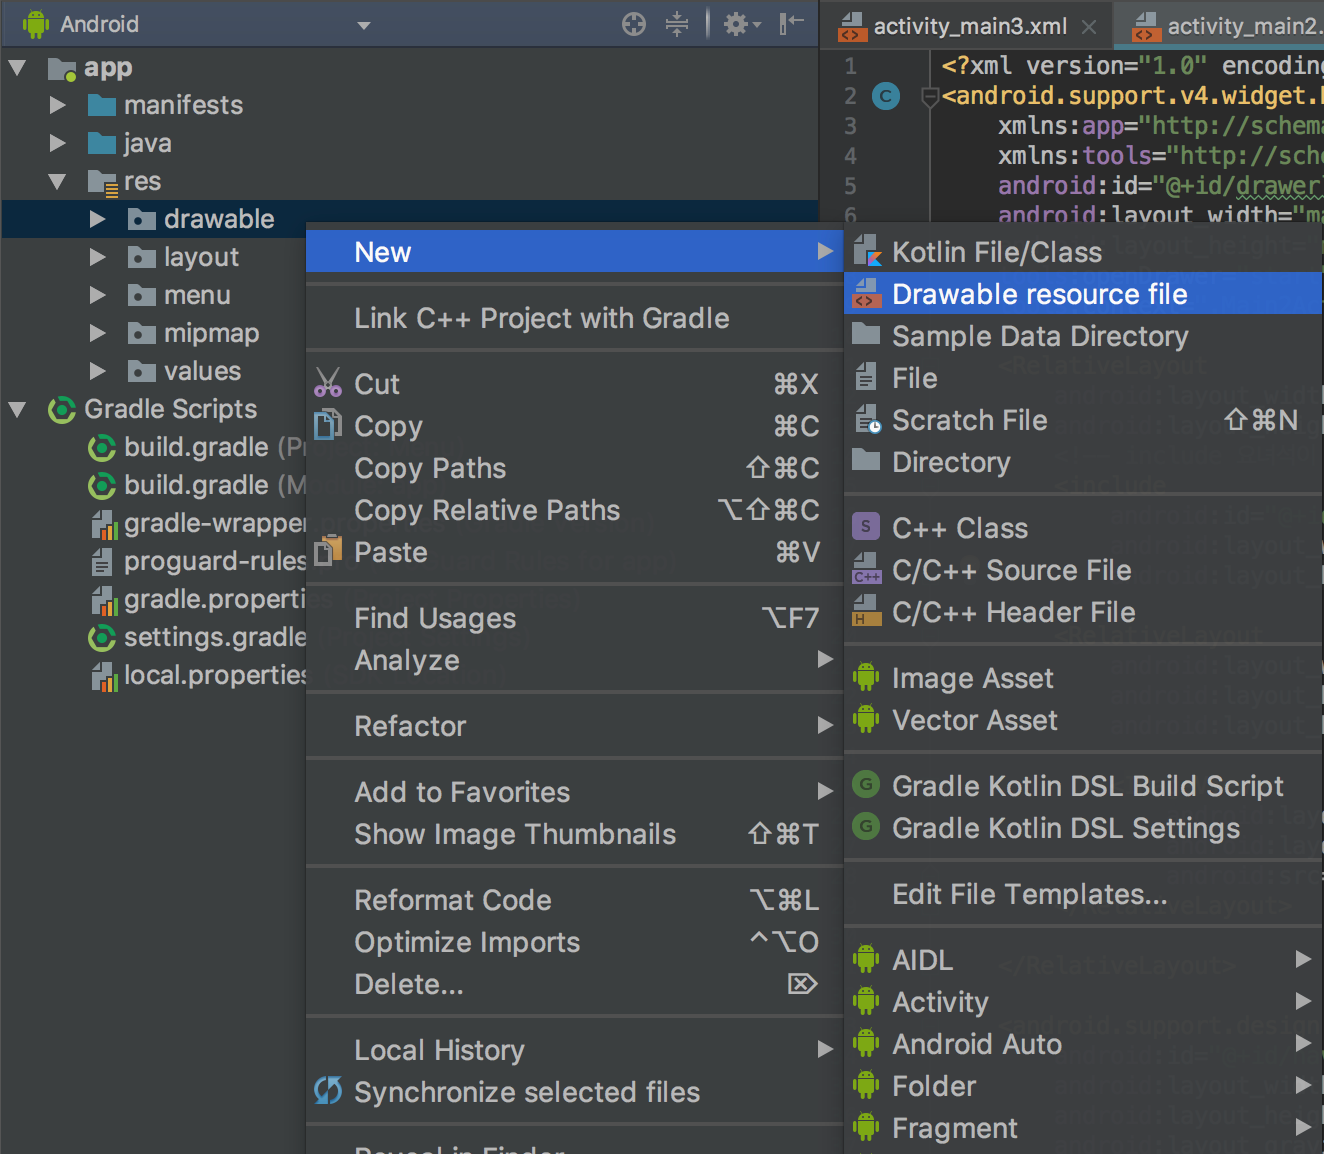
Task: Choose Optimize Imports
Action: [x=574, y=942]
